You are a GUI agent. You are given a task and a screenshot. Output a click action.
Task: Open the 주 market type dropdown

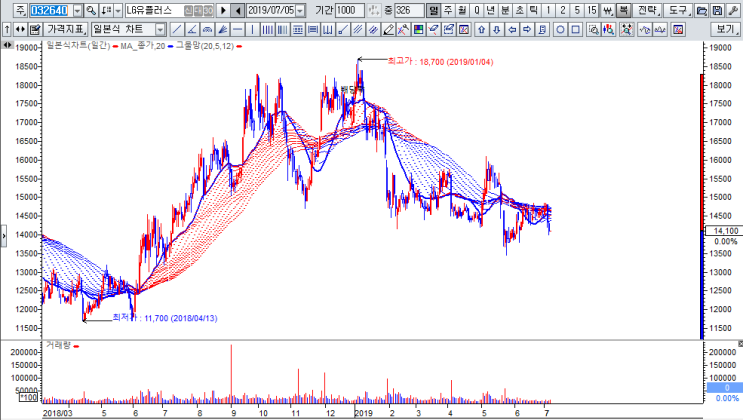pos(20,10)
